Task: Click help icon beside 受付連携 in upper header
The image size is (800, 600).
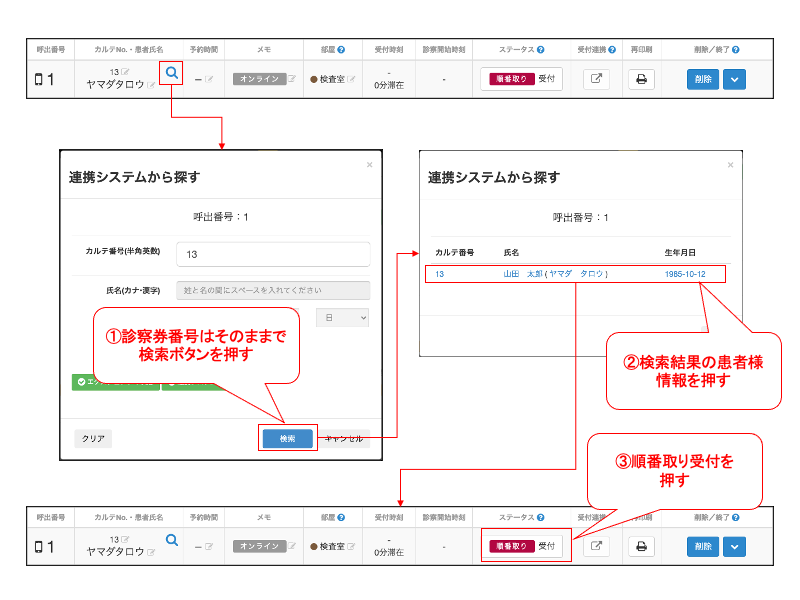Action: pos(612,49)
